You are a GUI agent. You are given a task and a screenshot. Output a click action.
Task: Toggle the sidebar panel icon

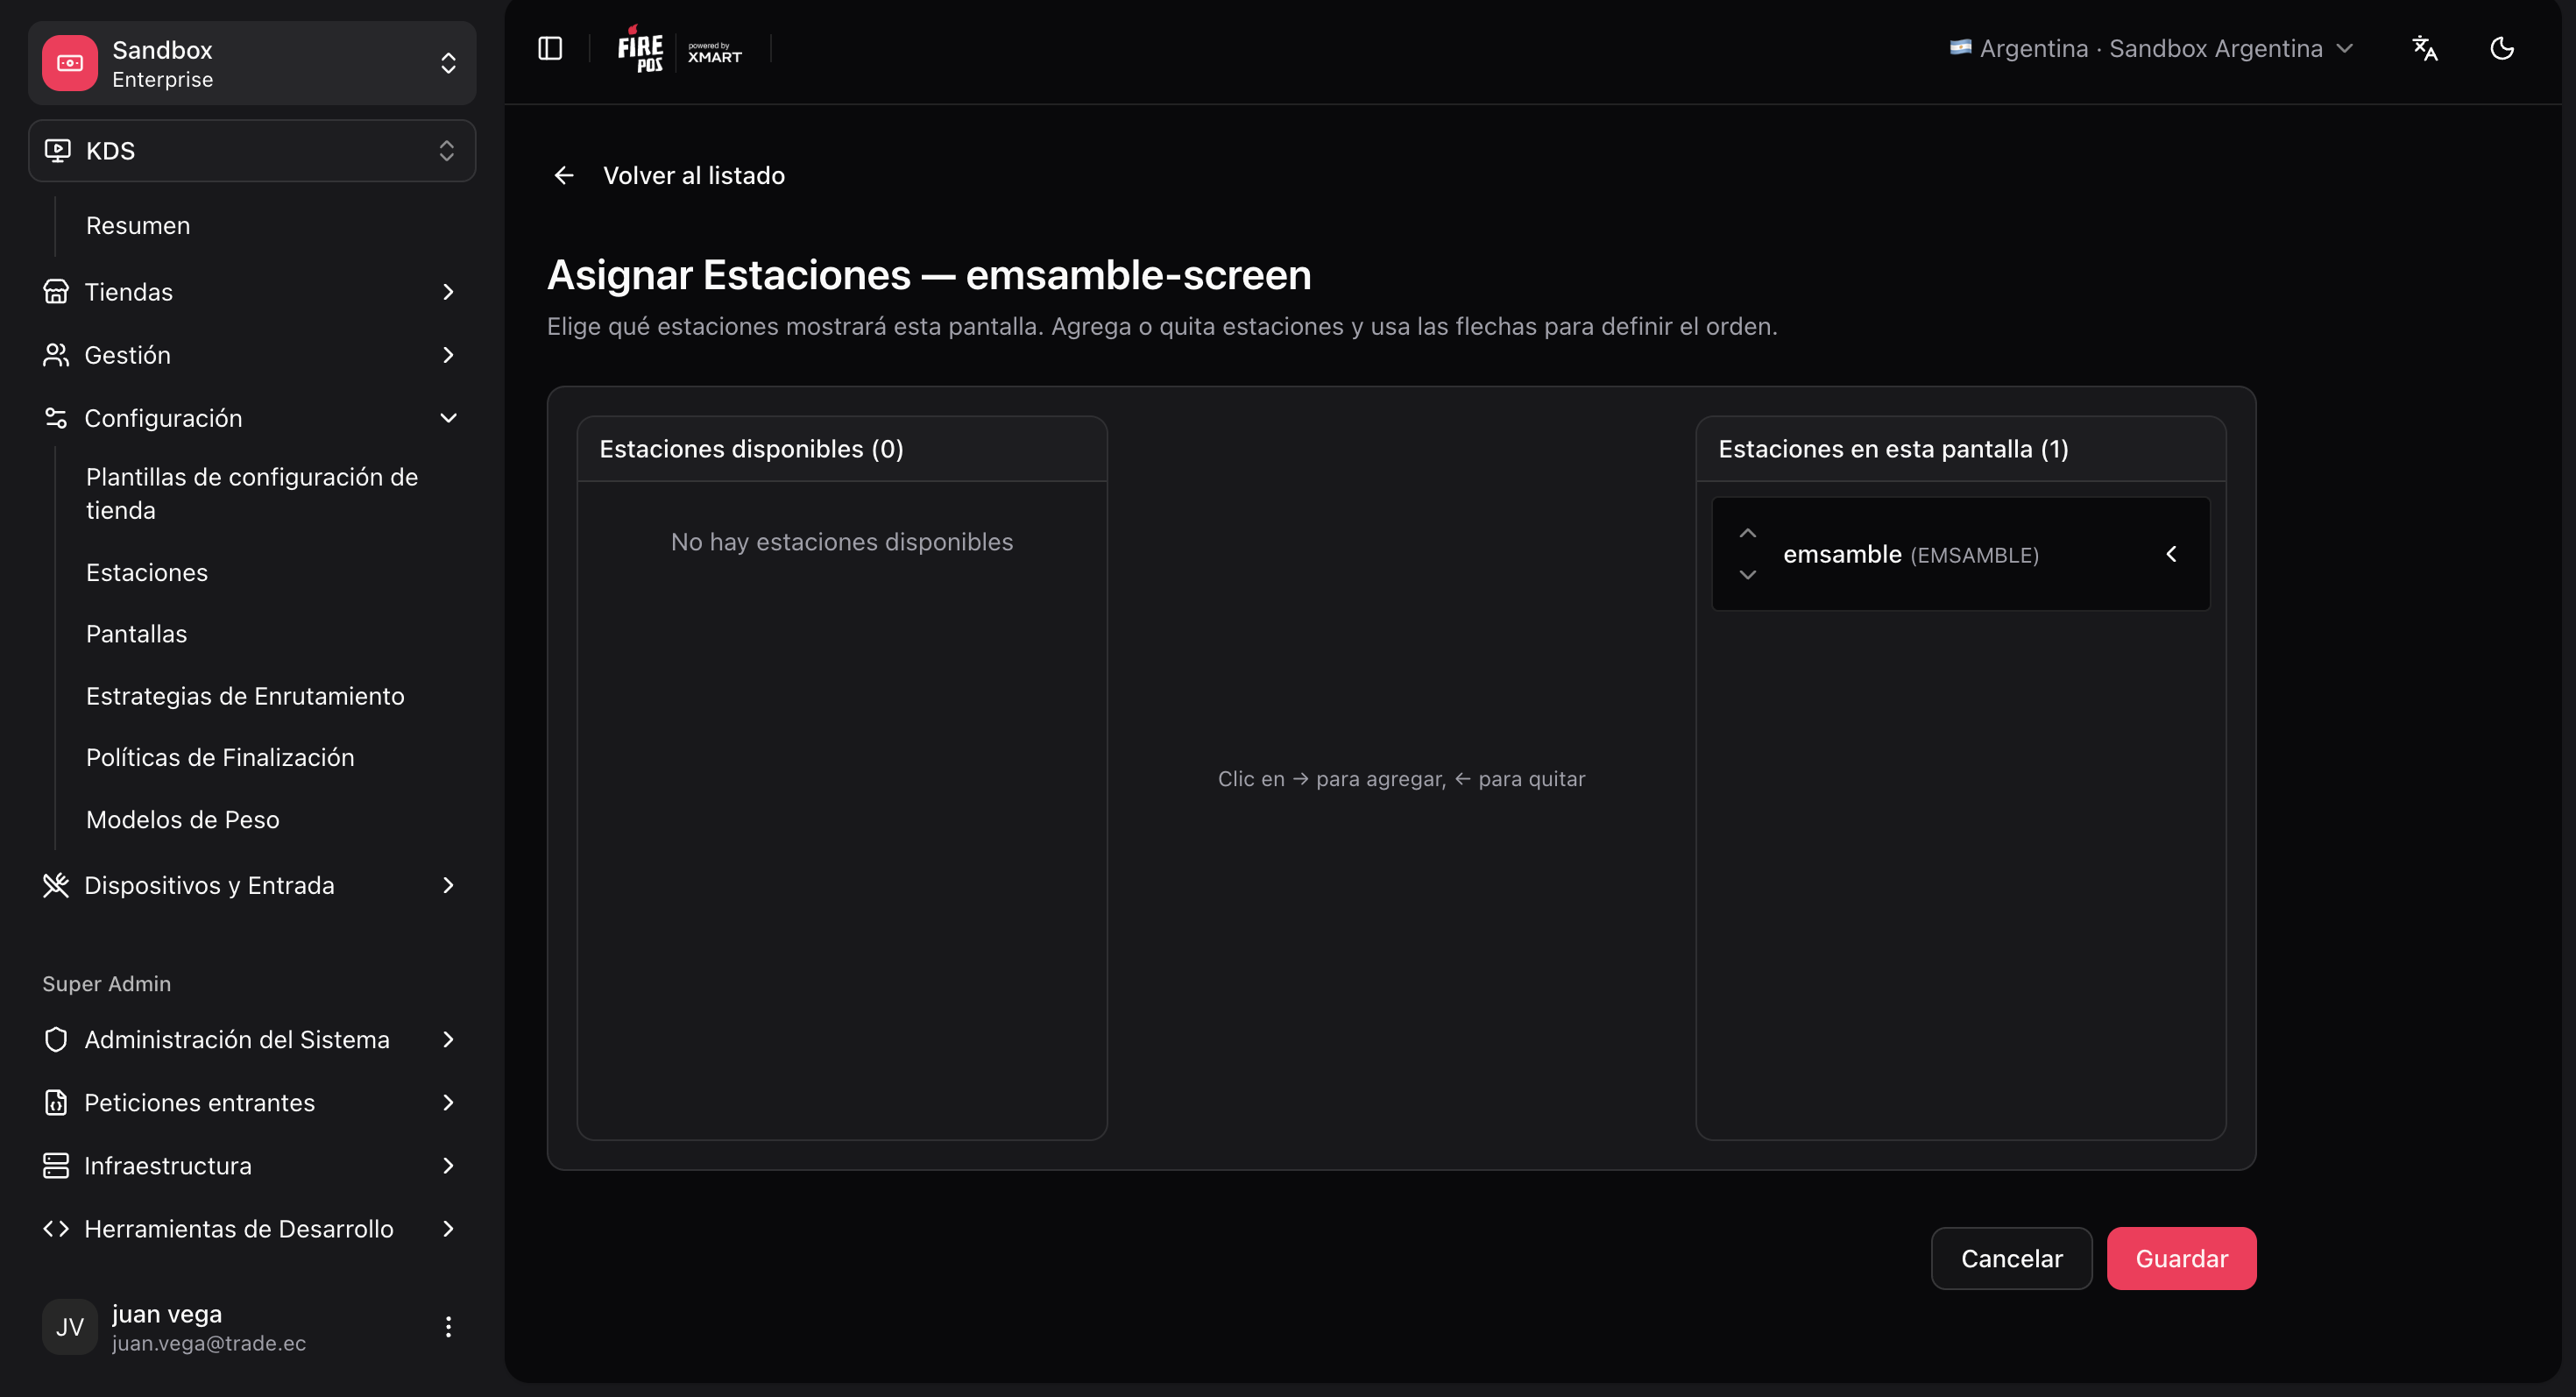[550, 48]
